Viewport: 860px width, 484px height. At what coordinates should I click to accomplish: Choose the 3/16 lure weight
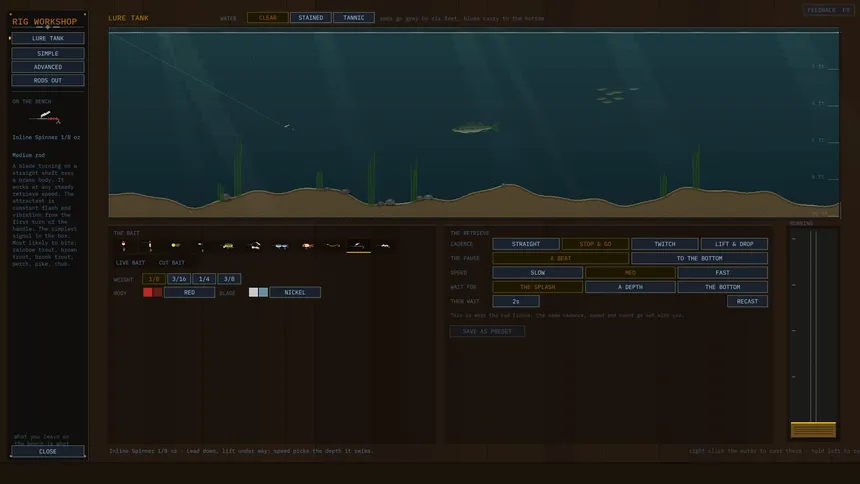click(179, 279)
